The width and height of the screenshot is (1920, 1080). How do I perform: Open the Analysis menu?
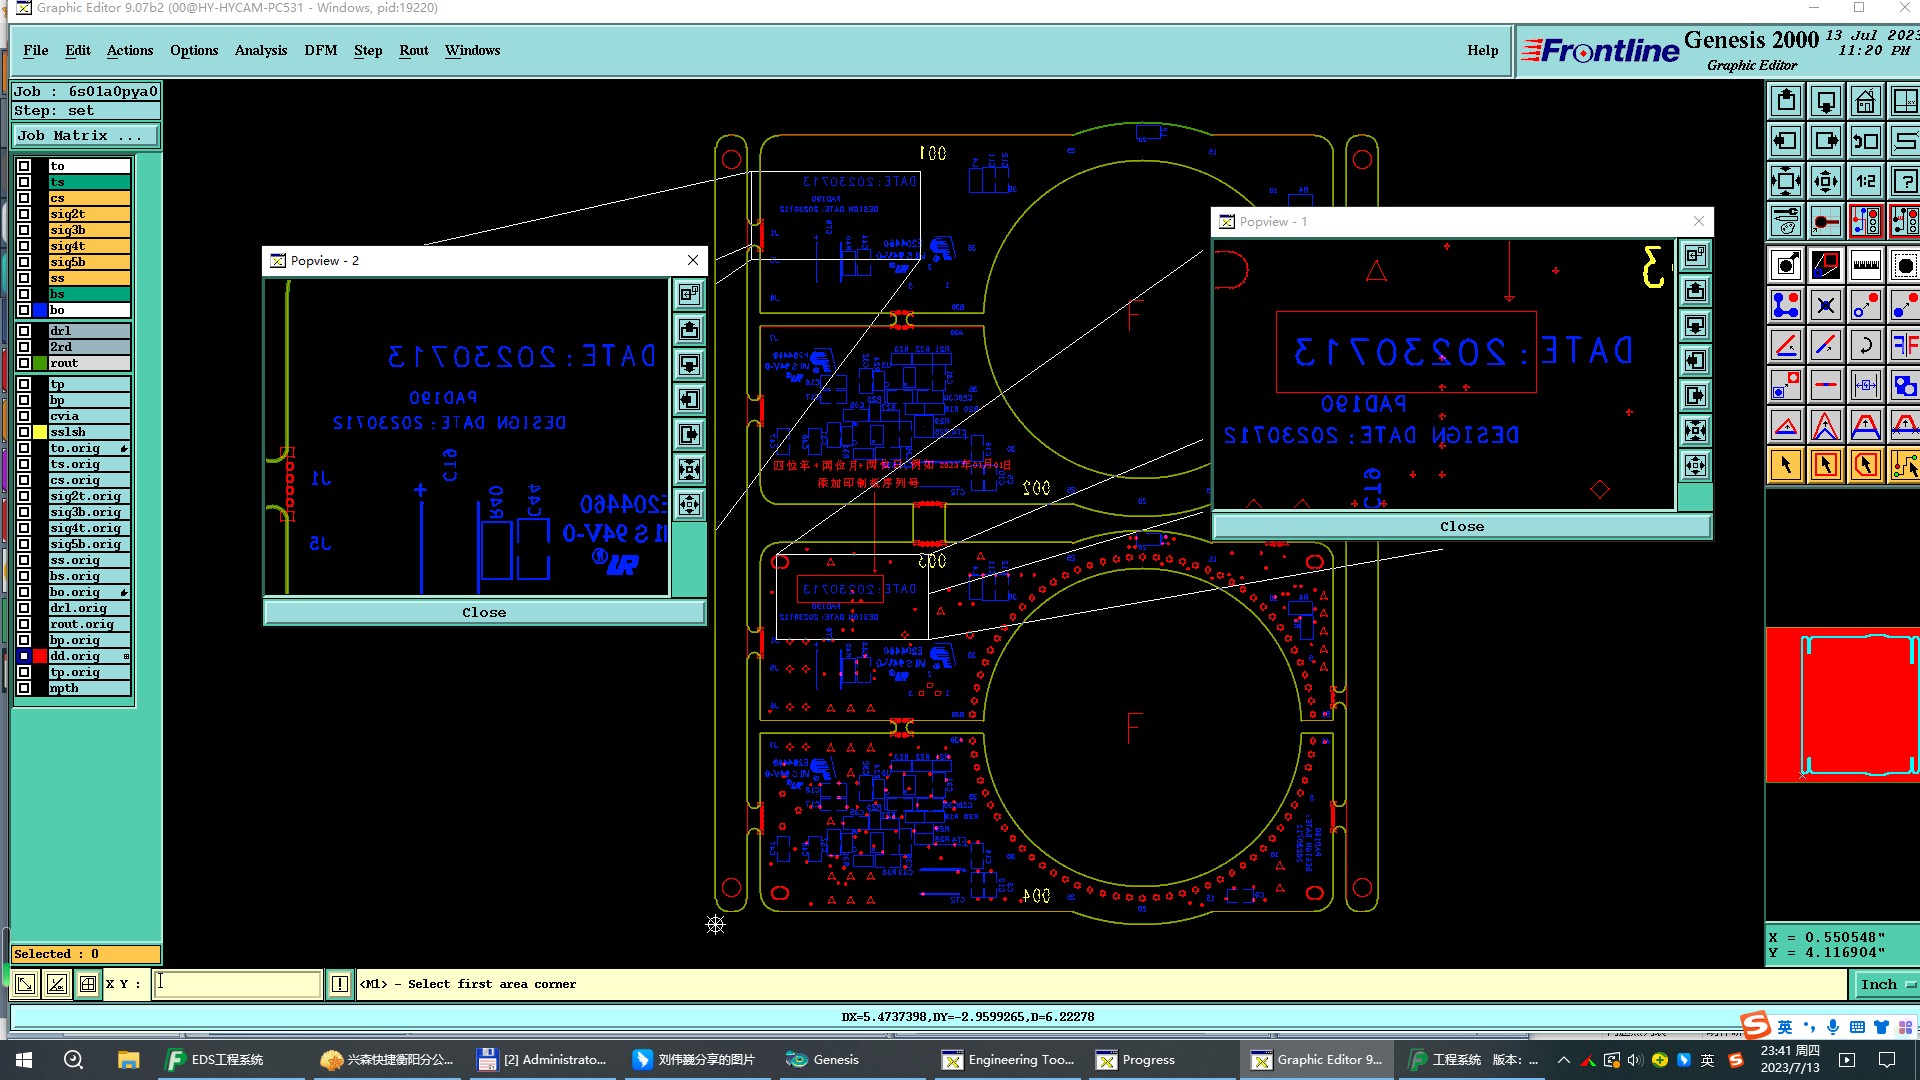tap(260, 51)
